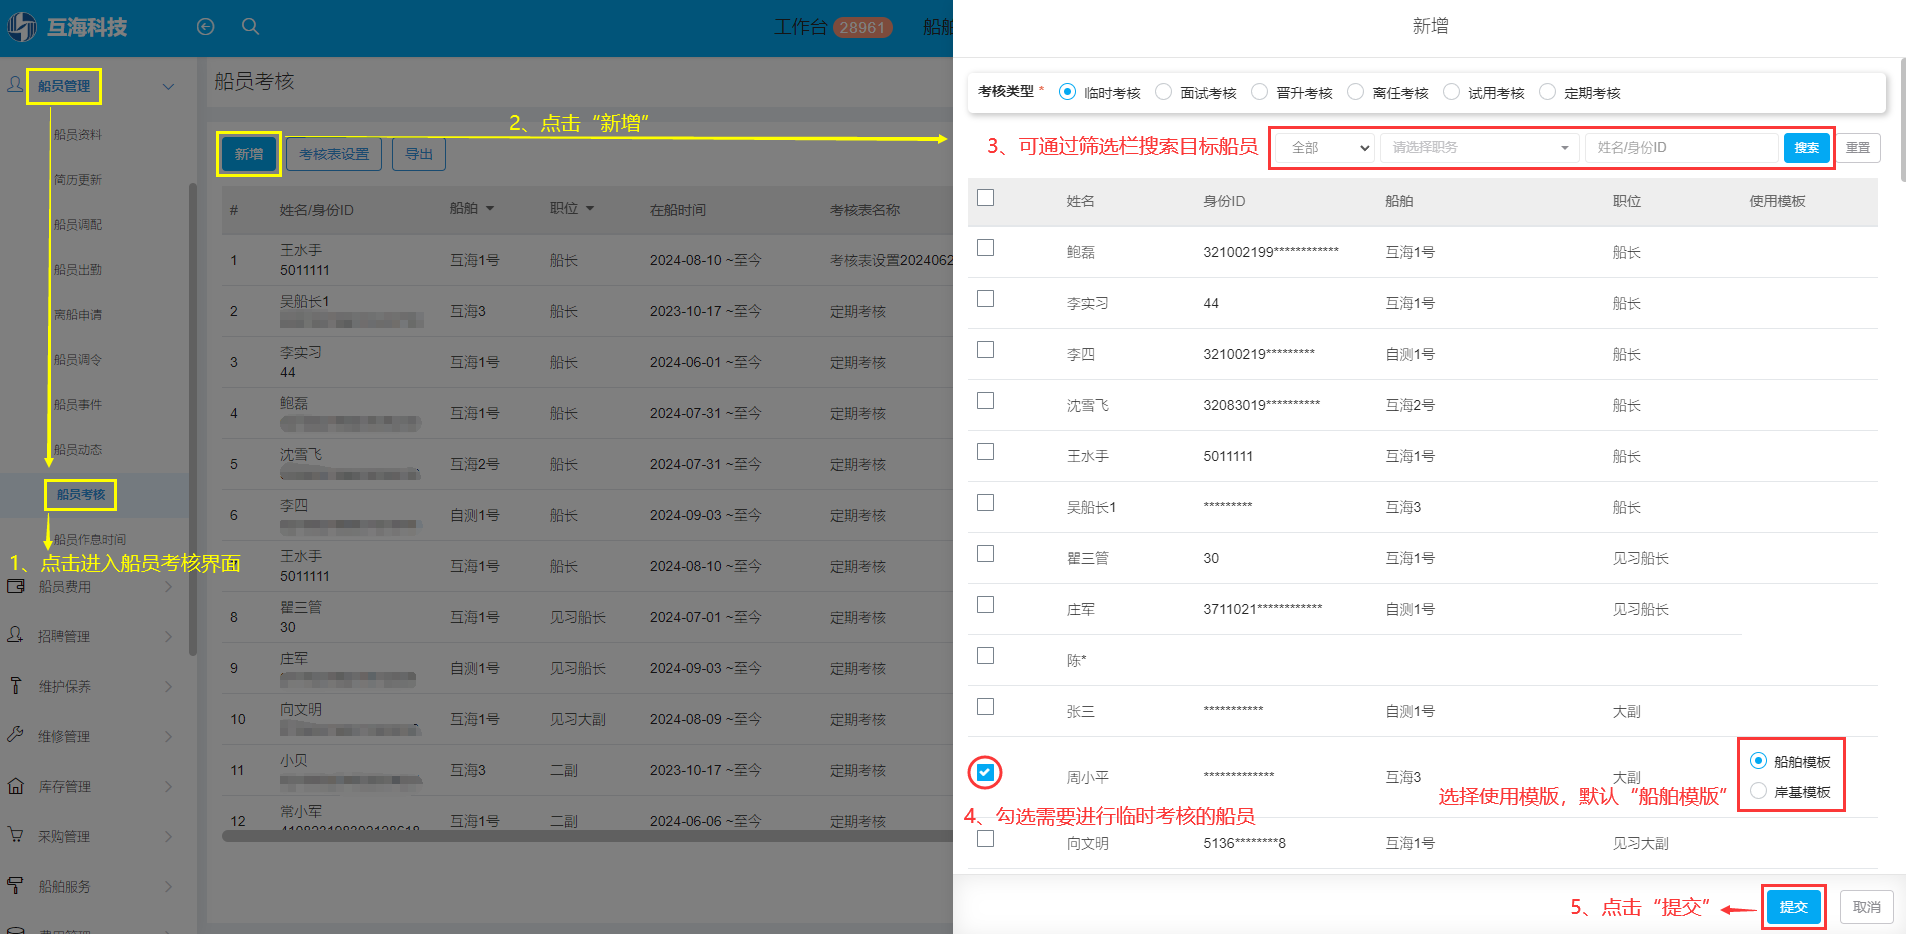Click the 采购管理 cart icon in sidebar
This screenshot has width=1906, height=934.
click(15, 835)
